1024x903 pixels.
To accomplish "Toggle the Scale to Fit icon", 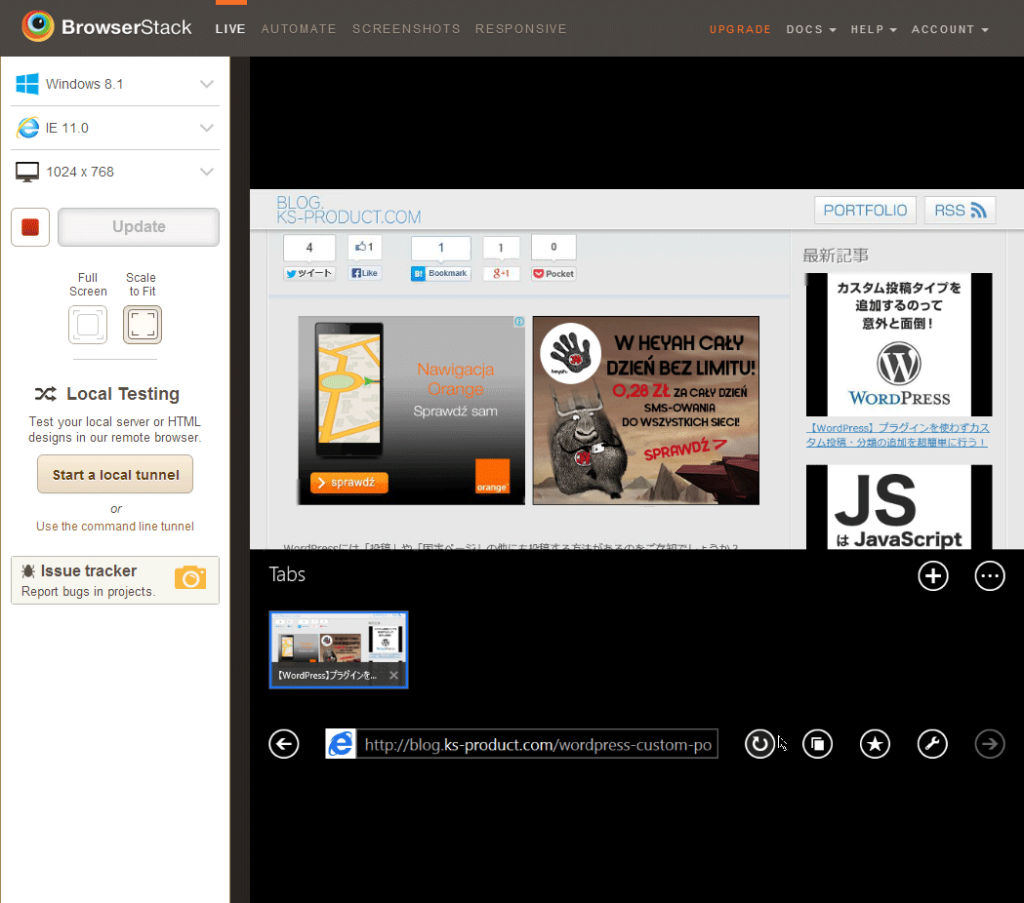I will point(142,325).
